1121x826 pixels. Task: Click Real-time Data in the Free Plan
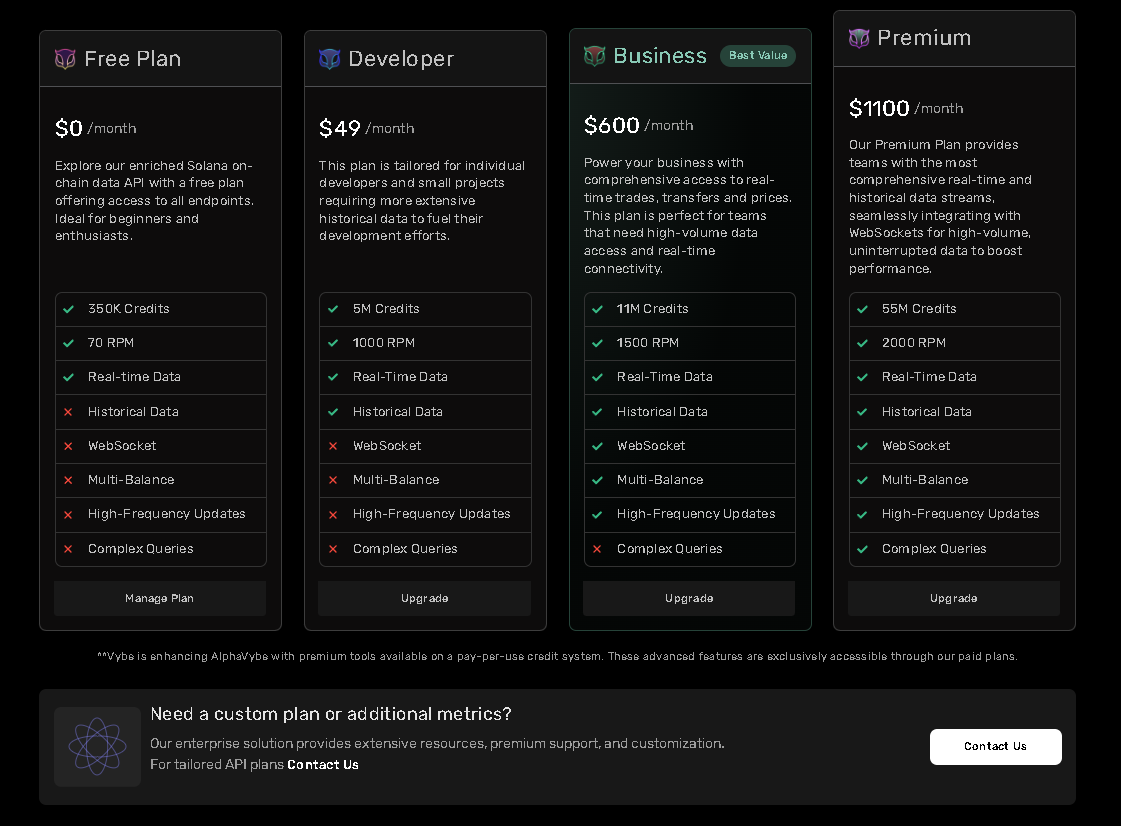click(134, 377)
